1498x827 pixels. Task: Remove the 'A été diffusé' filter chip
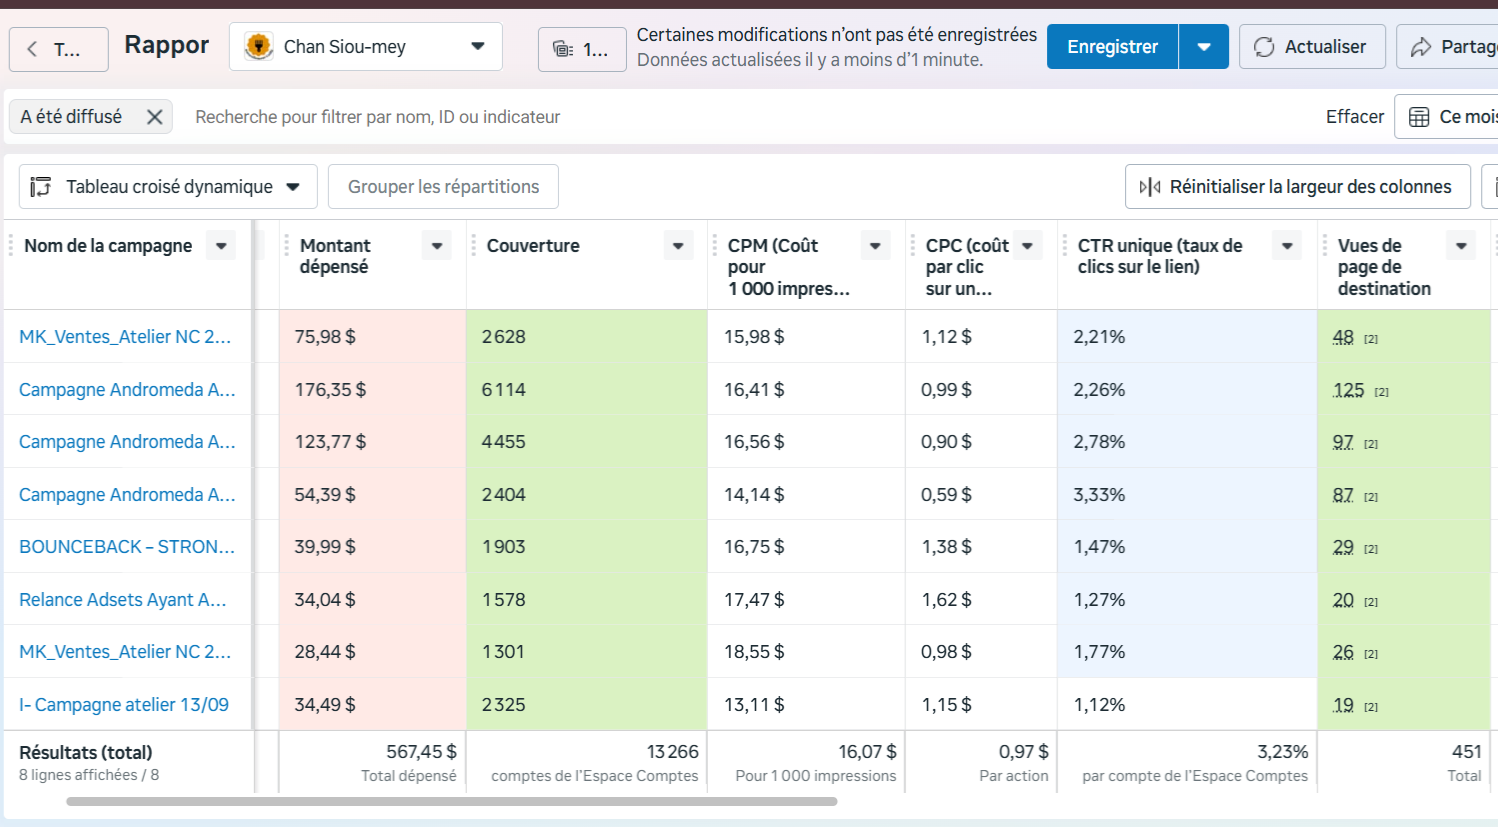pyautogui.click(x=154, y=117)
